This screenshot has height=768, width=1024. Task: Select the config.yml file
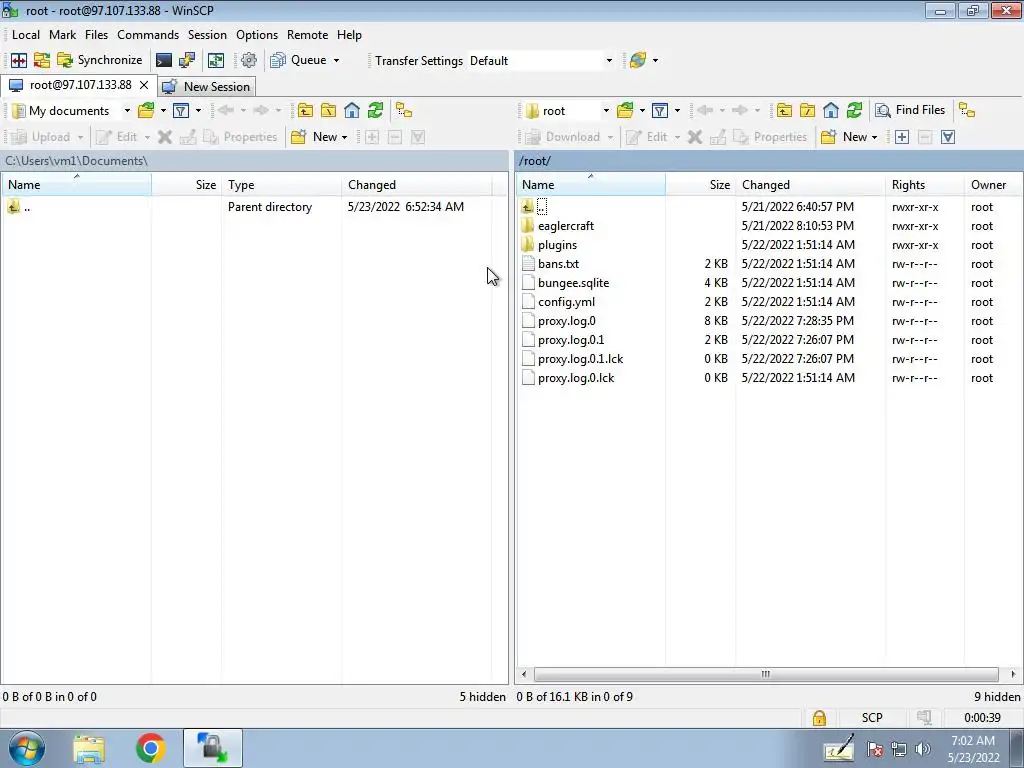point(566,302)
